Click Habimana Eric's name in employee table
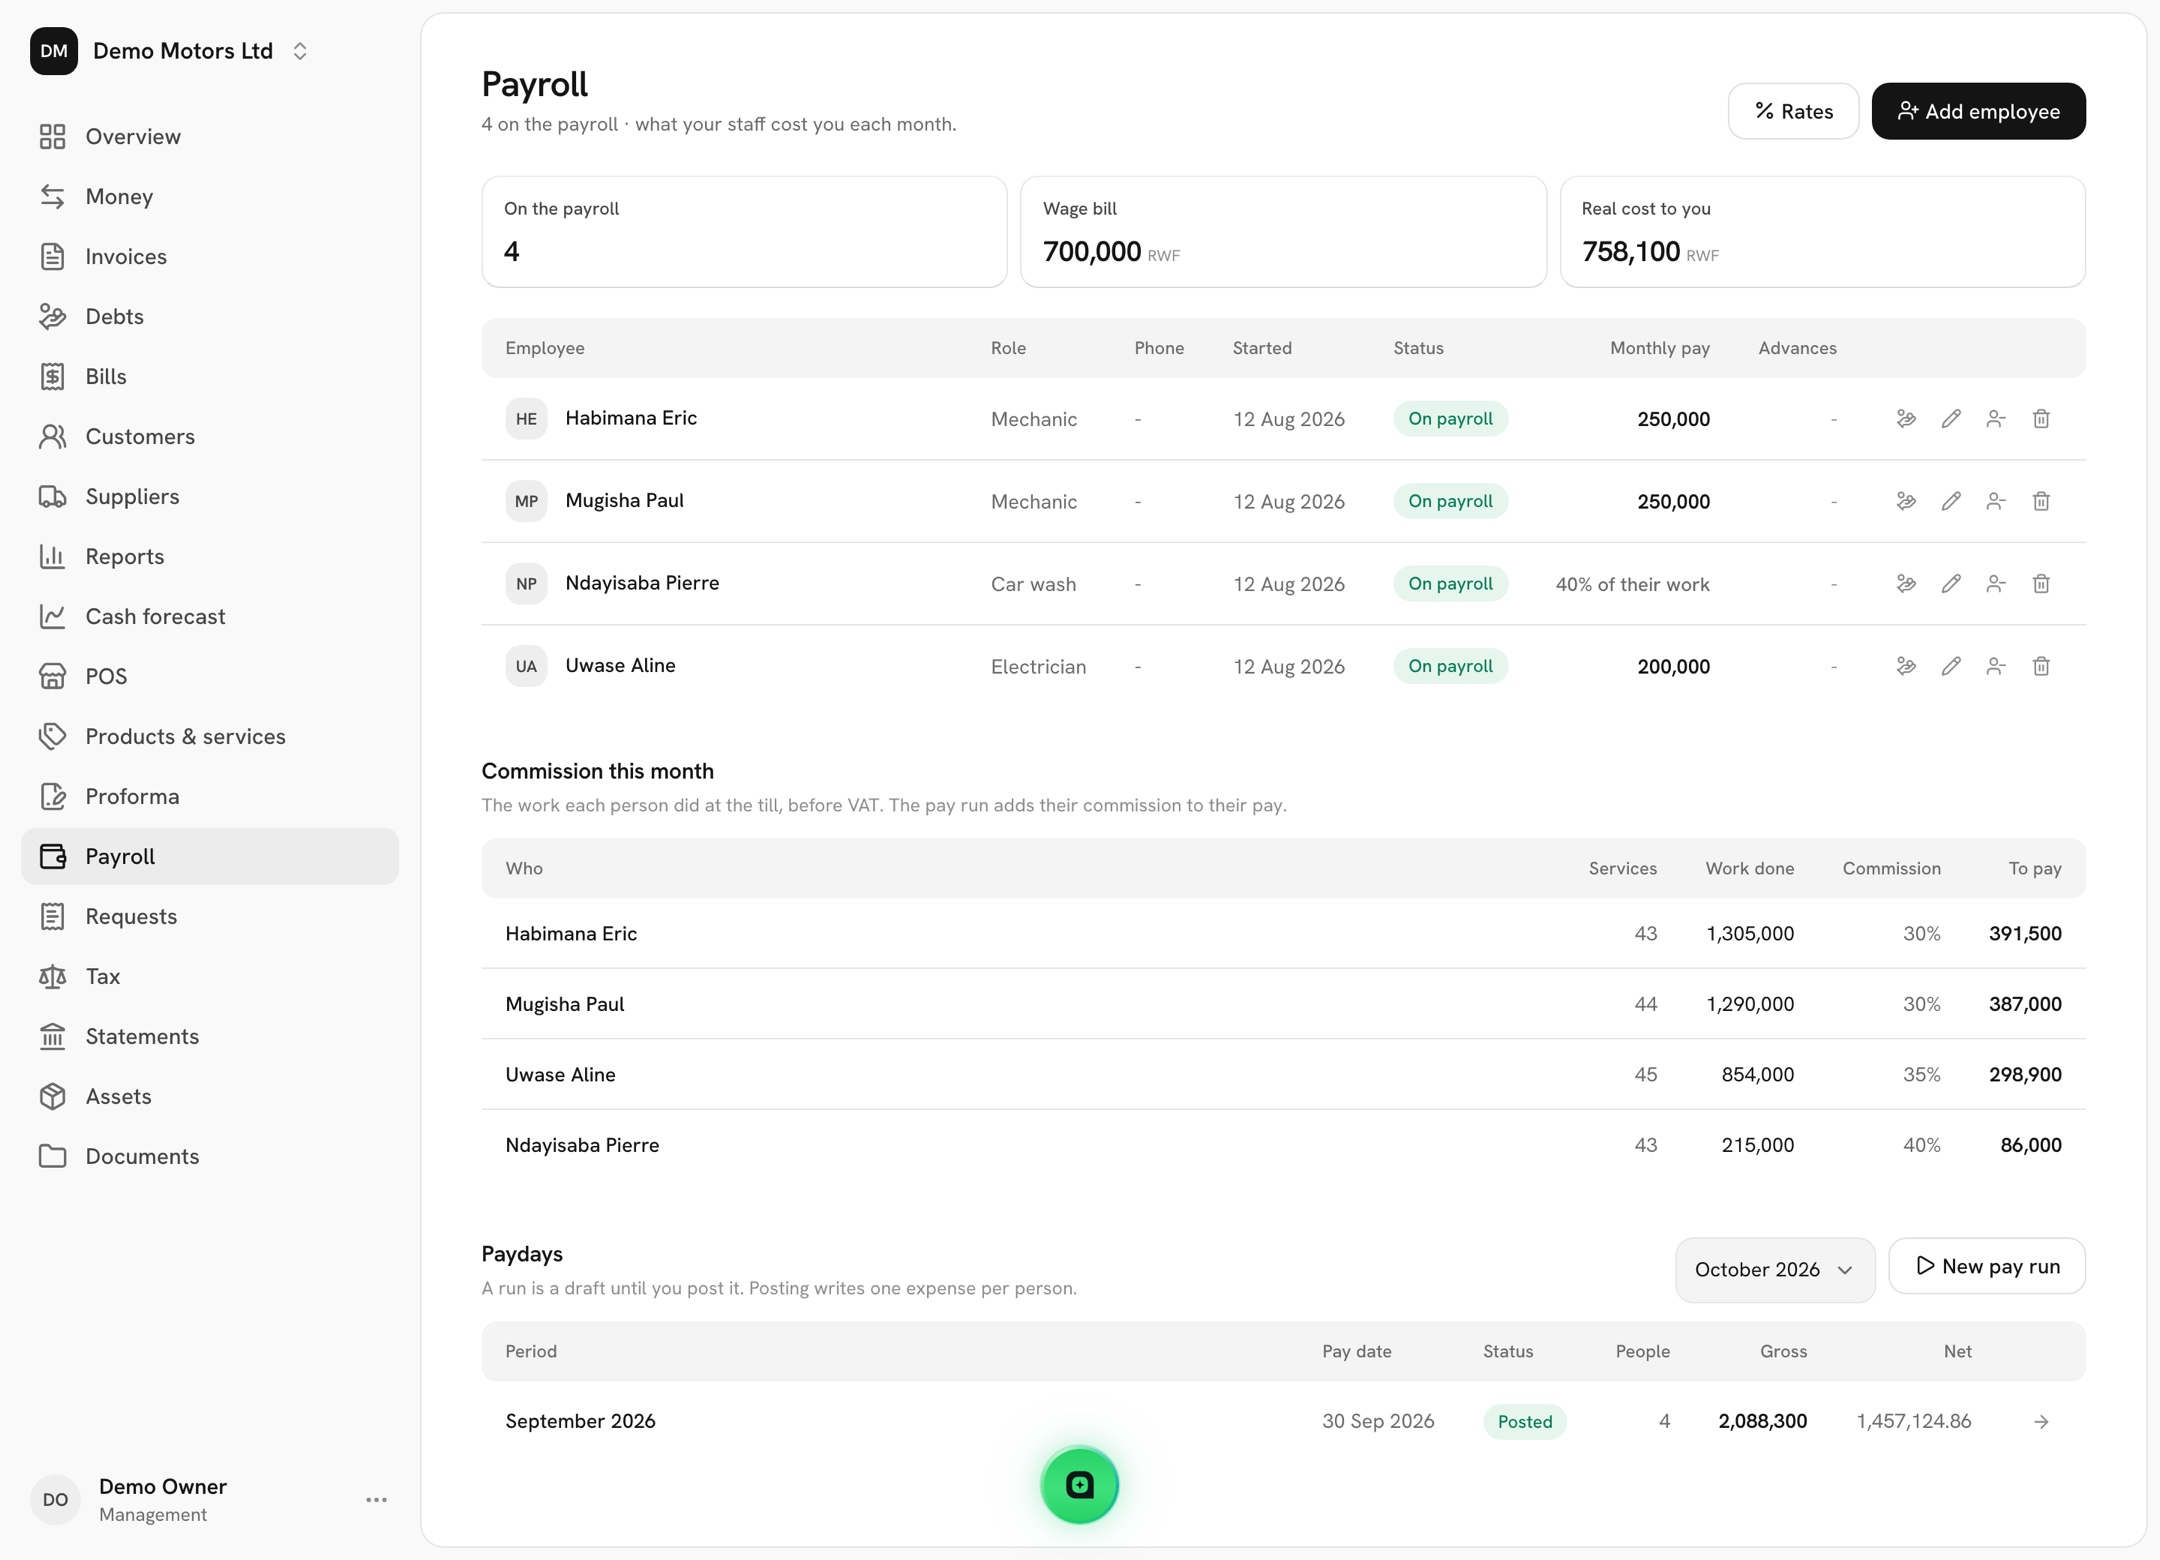The width and height of the screenshot is (2160, 1560). pyautogui.click(x=631, y=418)
